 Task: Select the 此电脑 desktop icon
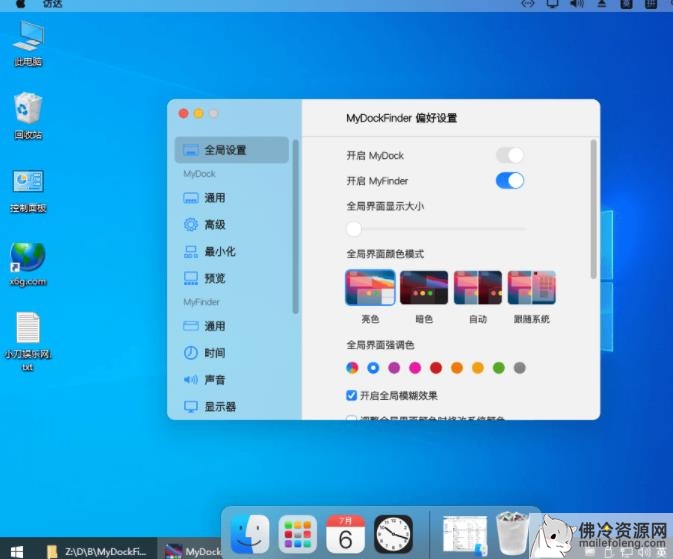tap(28, 42)
